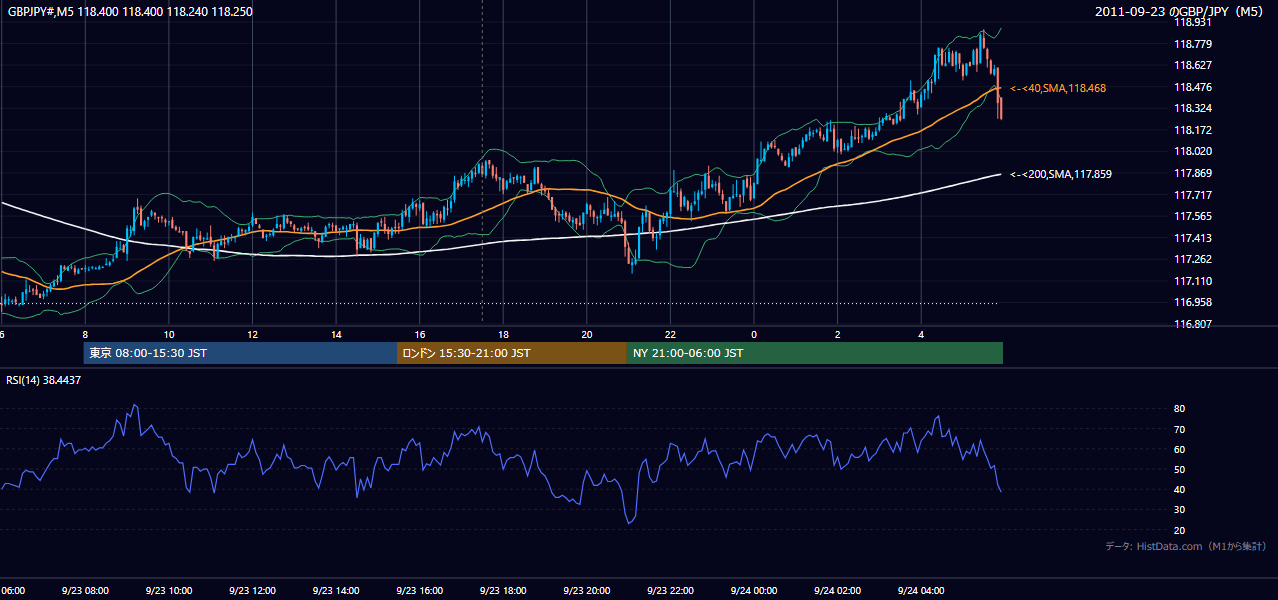The height and width of the screenshot is (600, 1278).
Task: Click the HistData.com data source credit
Action: [1185, 546]
